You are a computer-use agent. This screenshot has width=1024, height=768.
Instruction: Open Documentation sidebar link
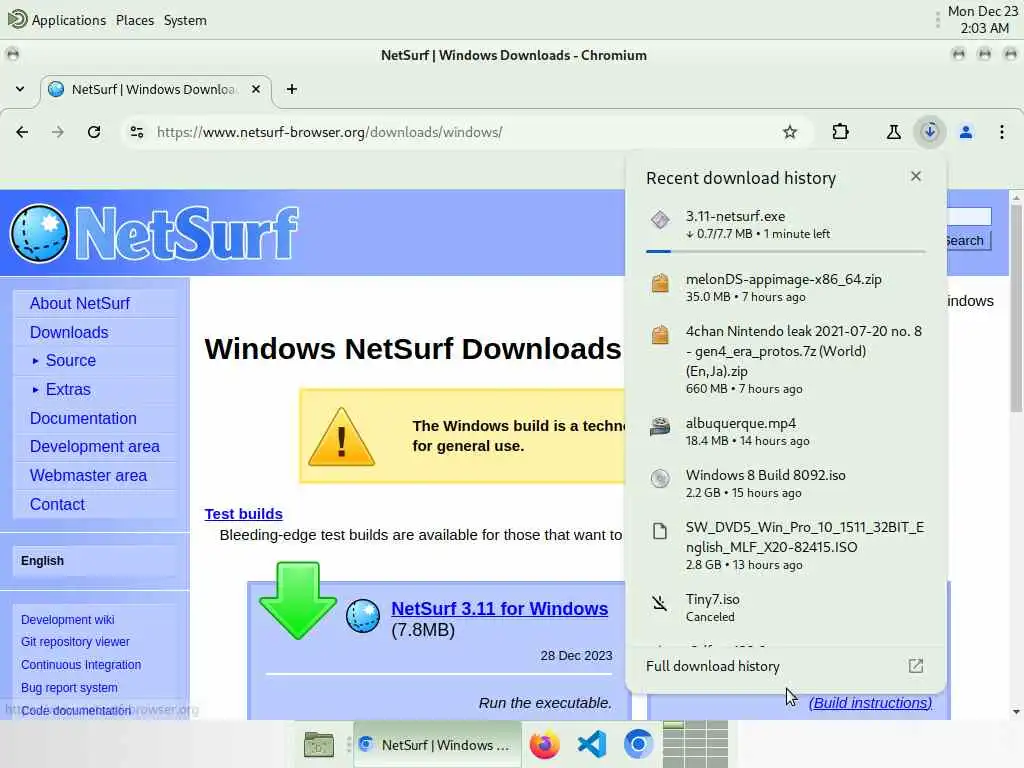[83, 419]
